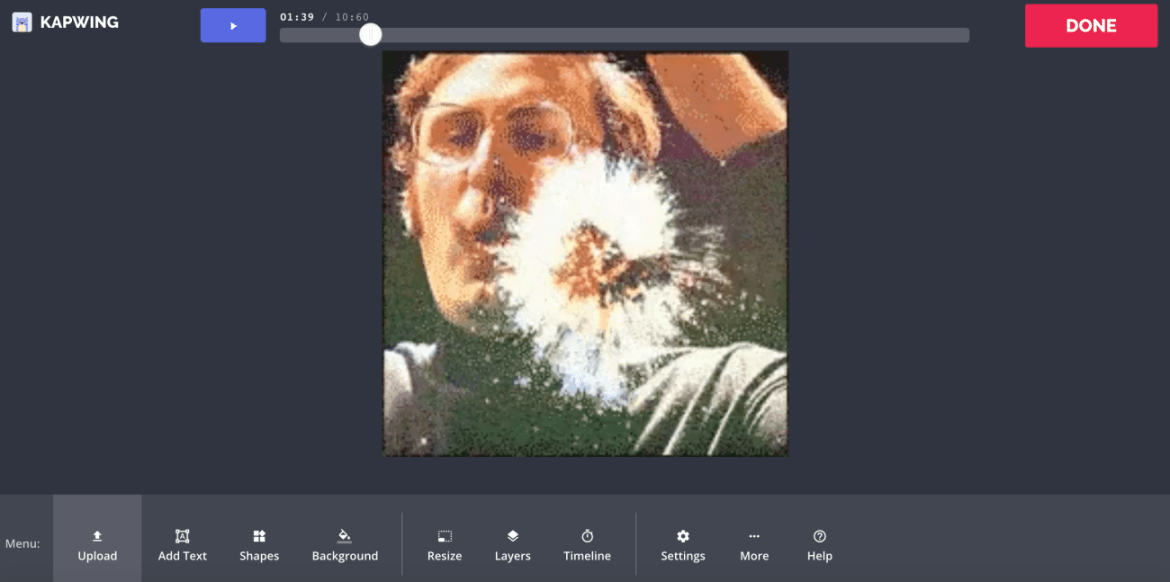This screenshot has height=582, width=1170.
Task: Open the Layers panel
Action: 513,545
